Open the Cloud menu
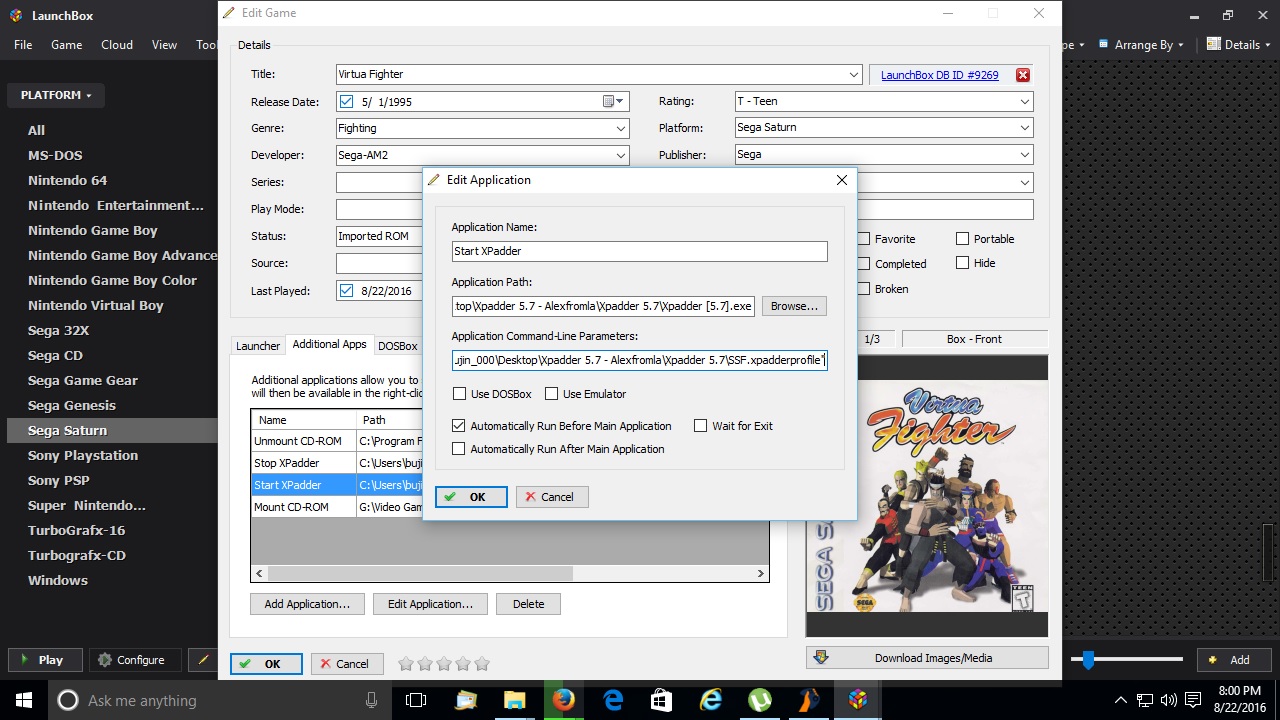The image size is (1280, 720). [x=117, y=44]
